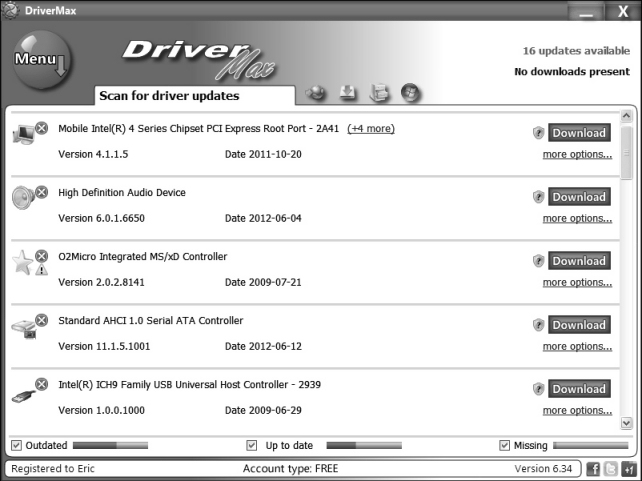
Task: Download the Intel Chipset PCI Express Root Port driver
Action: tap(579, 133)
